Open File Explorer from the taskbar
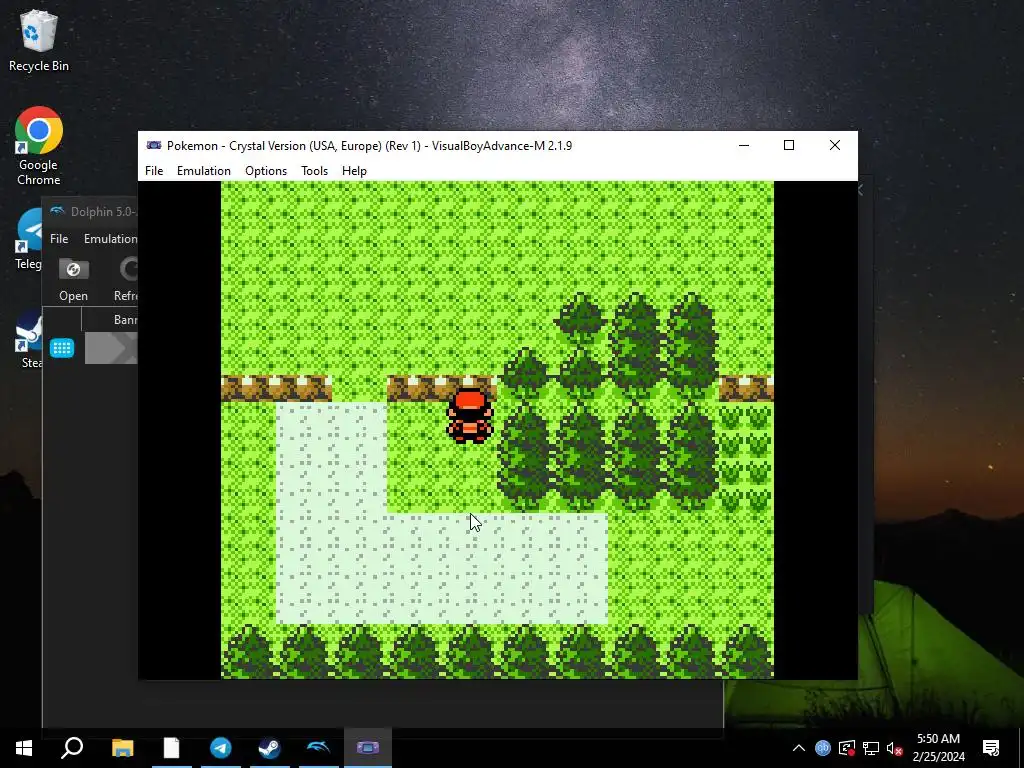Viewport: 1024px width, 768px height. [122, 748]
